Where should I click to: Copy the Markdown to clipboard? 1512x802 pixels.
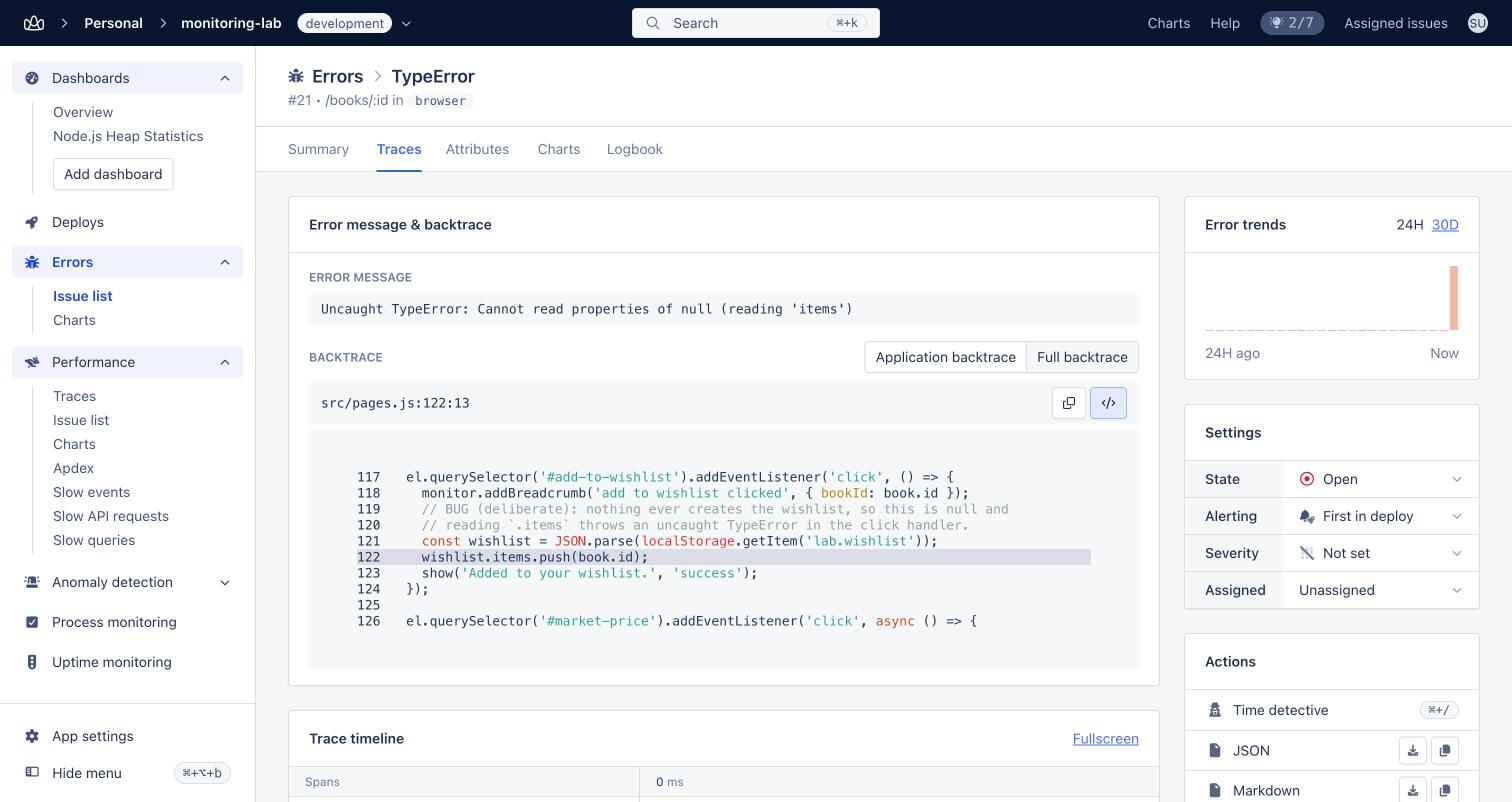pos(1444,790)
